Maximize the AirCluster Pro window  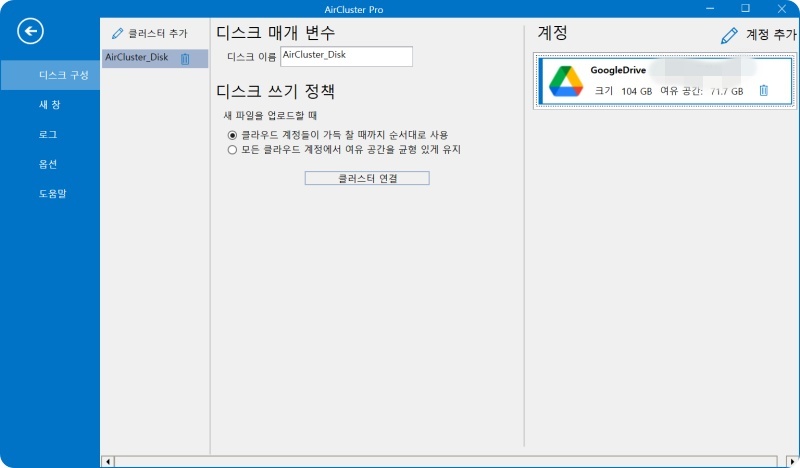(745, 9)
